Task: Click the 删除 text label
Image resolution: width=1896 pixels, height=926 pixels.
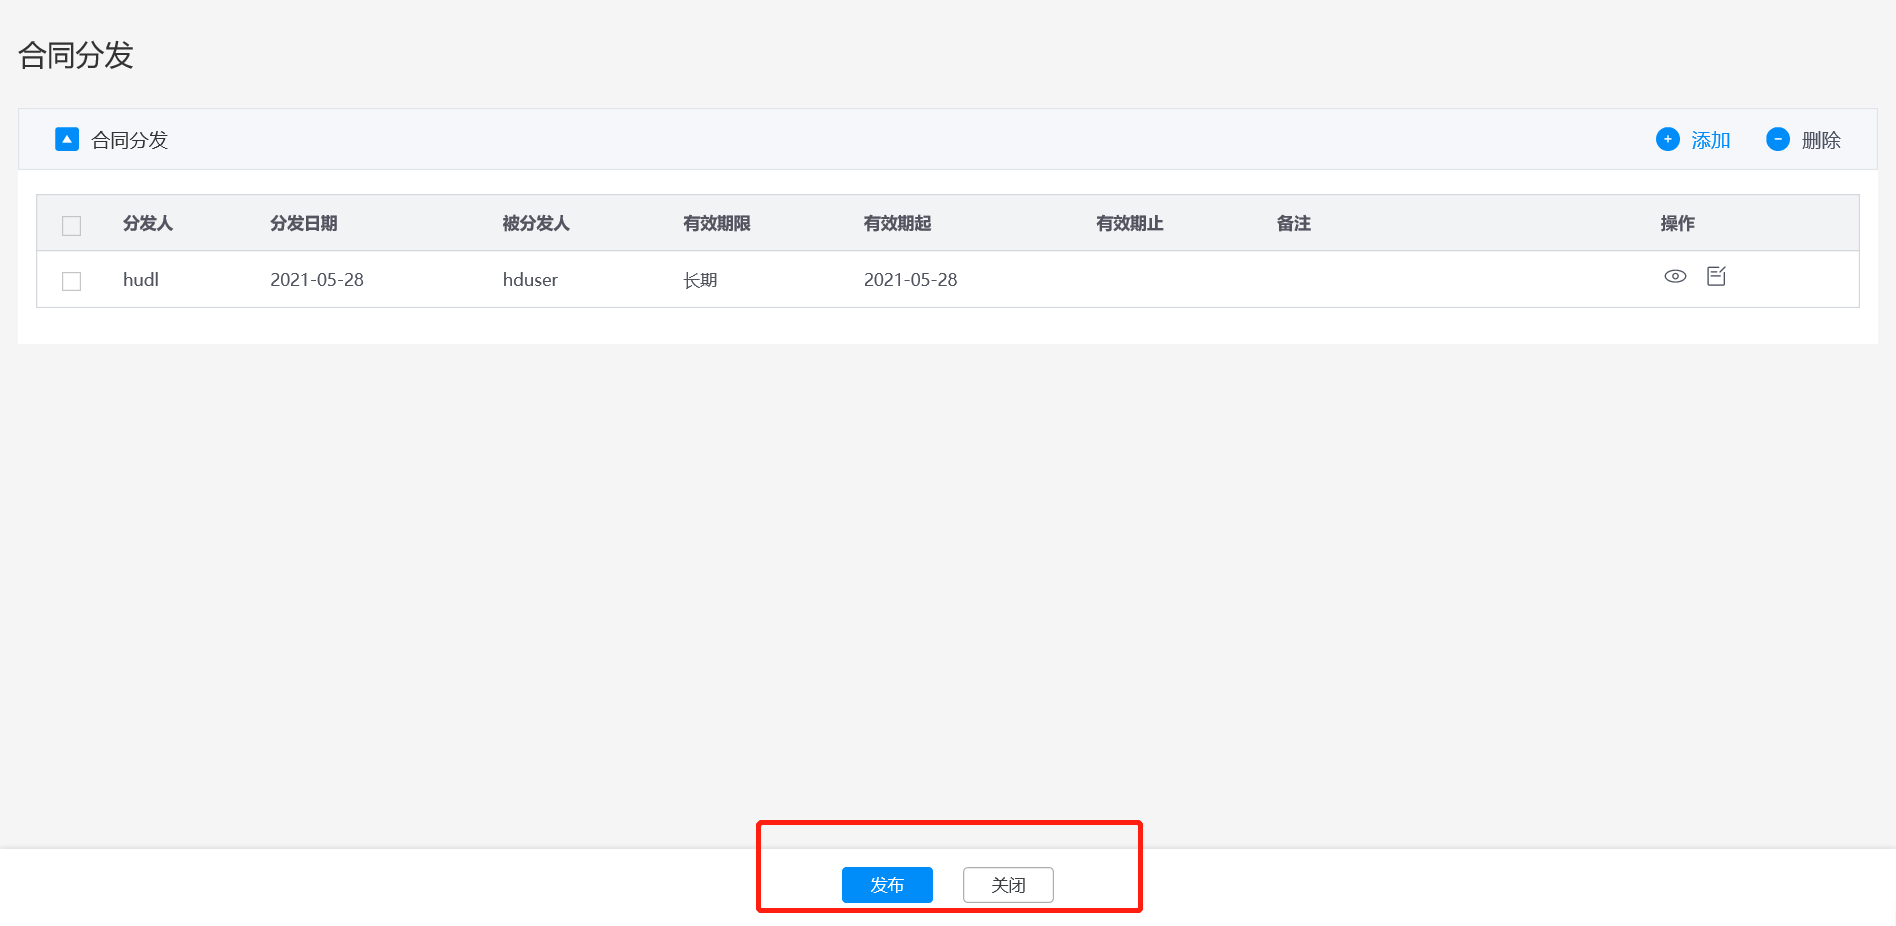Action: coord(1820,140)
